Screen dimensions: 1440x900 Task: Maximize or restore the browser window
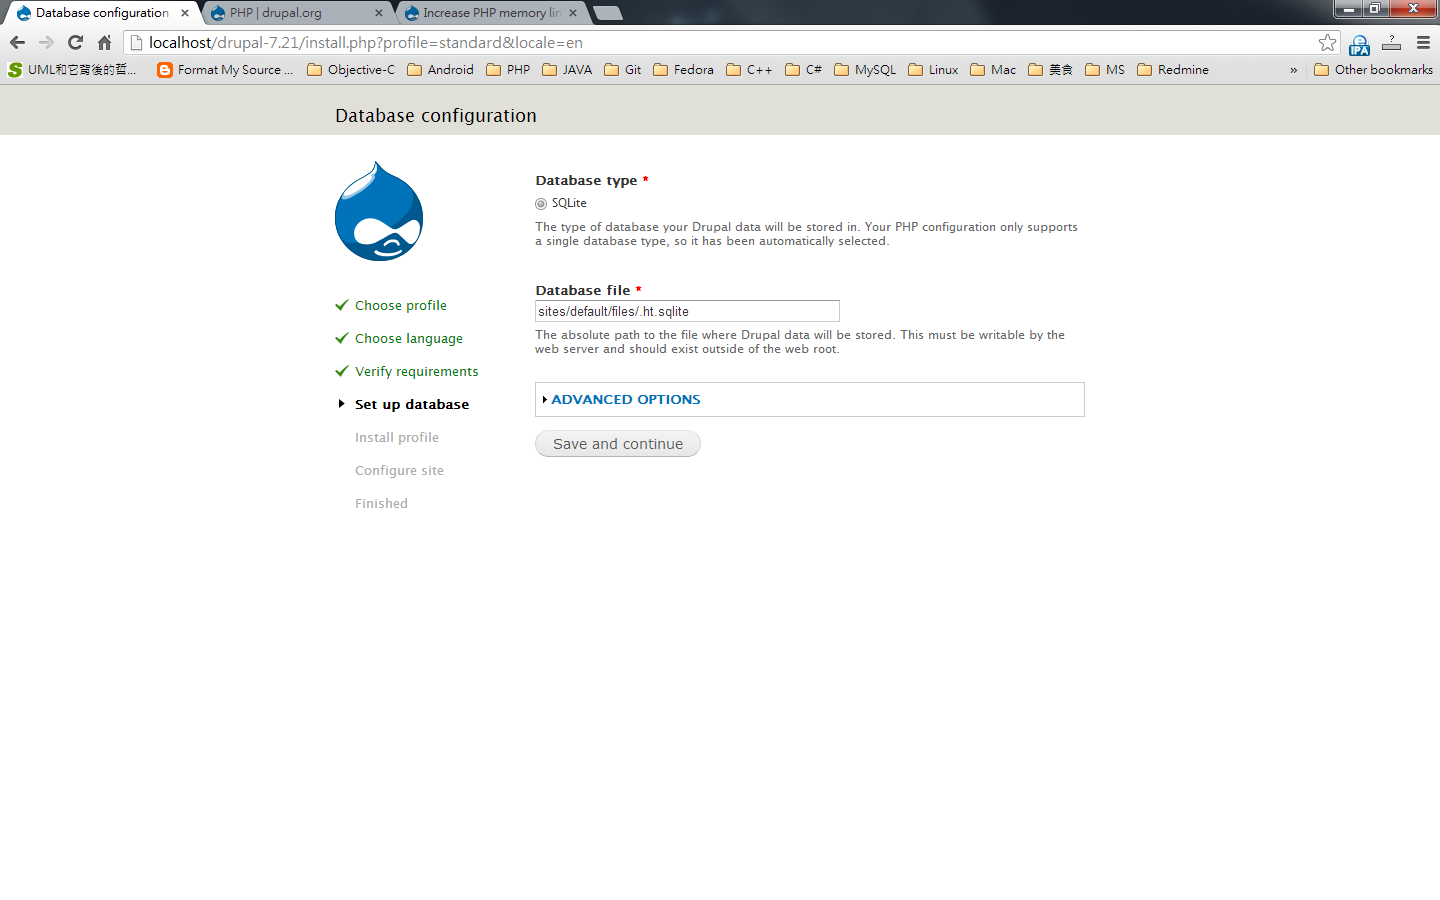pyautogui.click(x=1375, y=9)
